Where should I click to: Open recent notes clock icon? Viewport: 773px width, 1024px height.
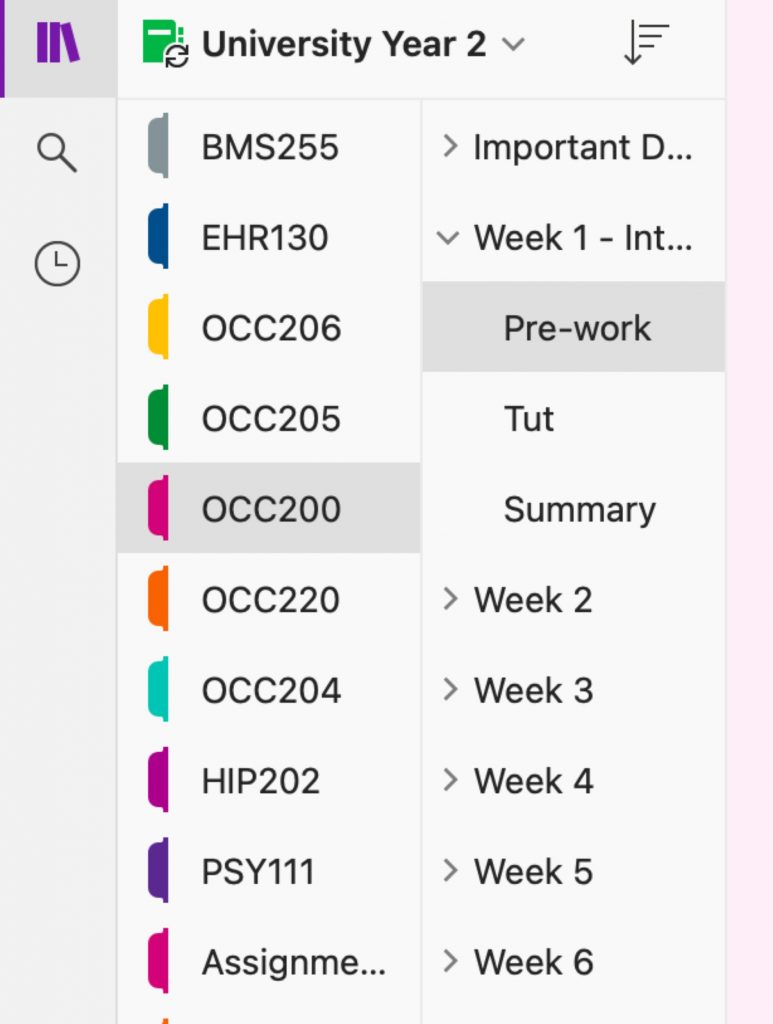click(57, 264)
